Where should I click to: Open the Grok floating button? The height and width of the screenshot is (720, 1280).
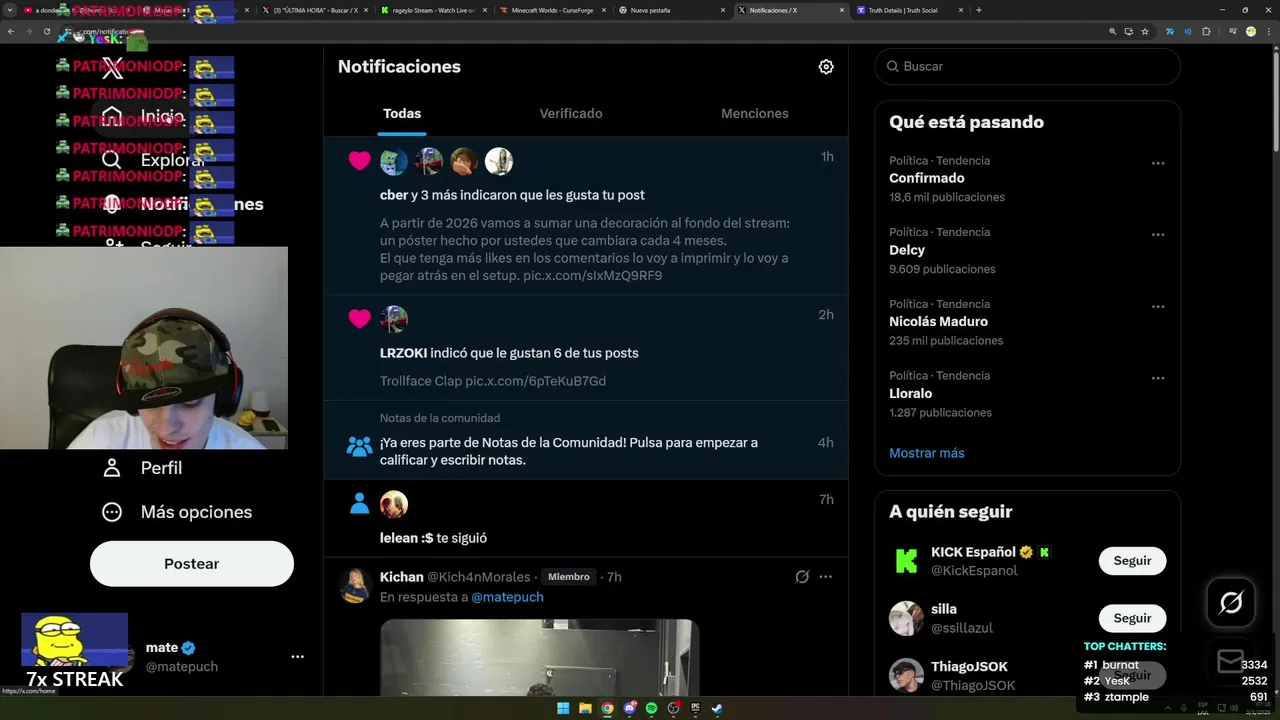(x=1231, y=602)
